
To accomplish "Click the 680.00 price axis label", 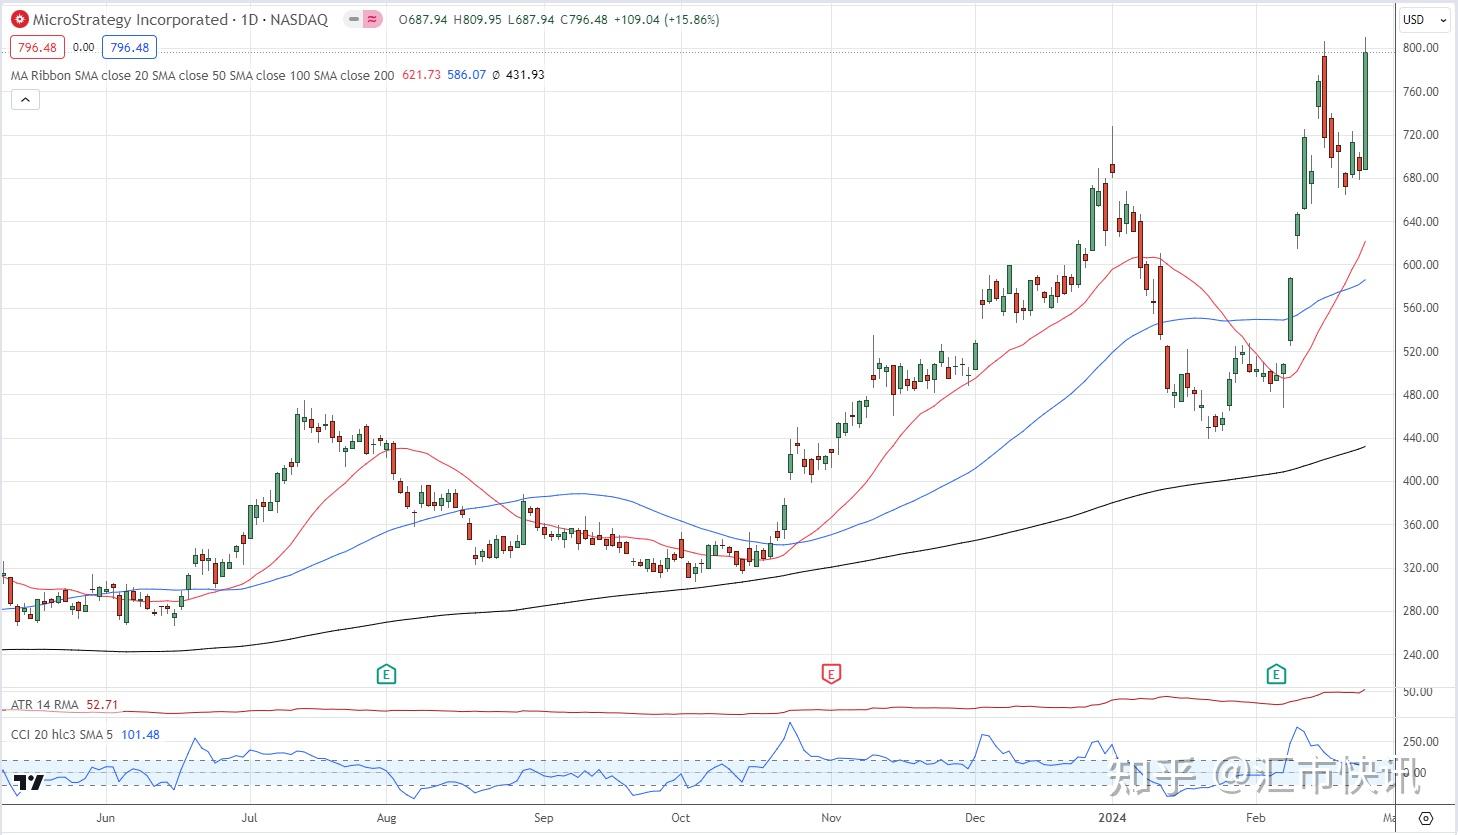I will 1420,178.
